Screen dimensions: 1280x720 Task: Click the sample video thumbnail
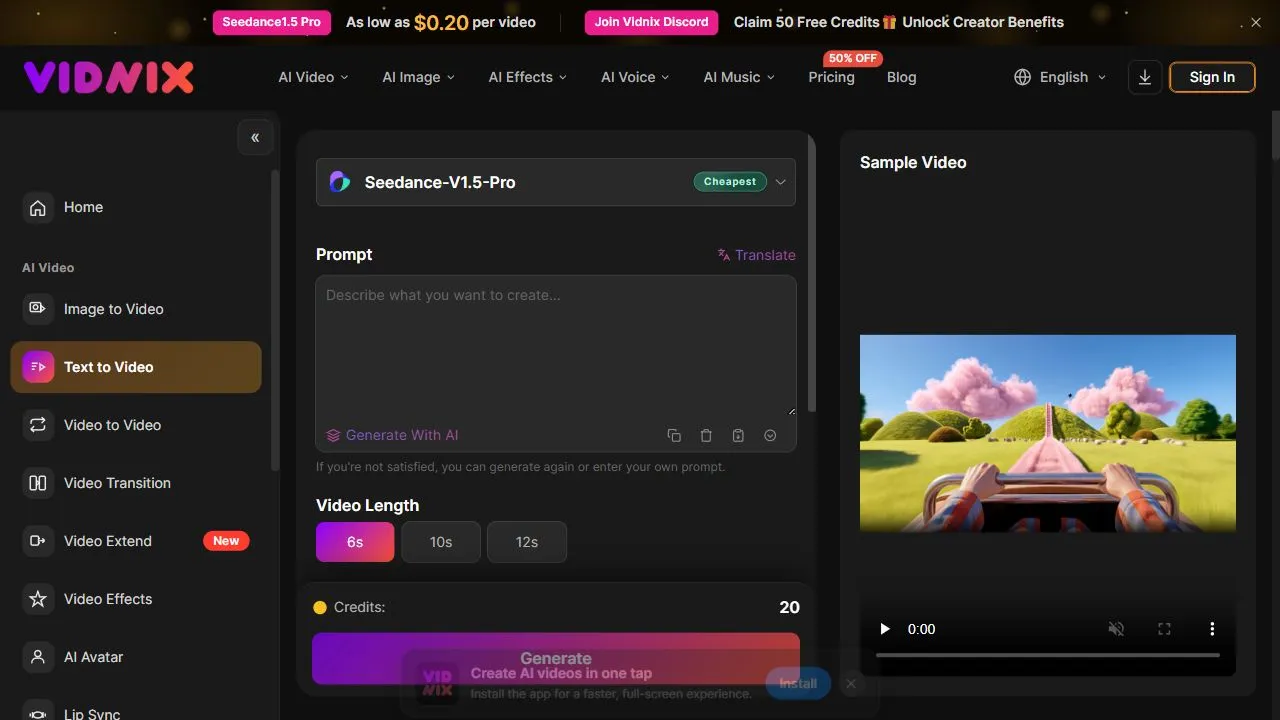[1048, 433]
